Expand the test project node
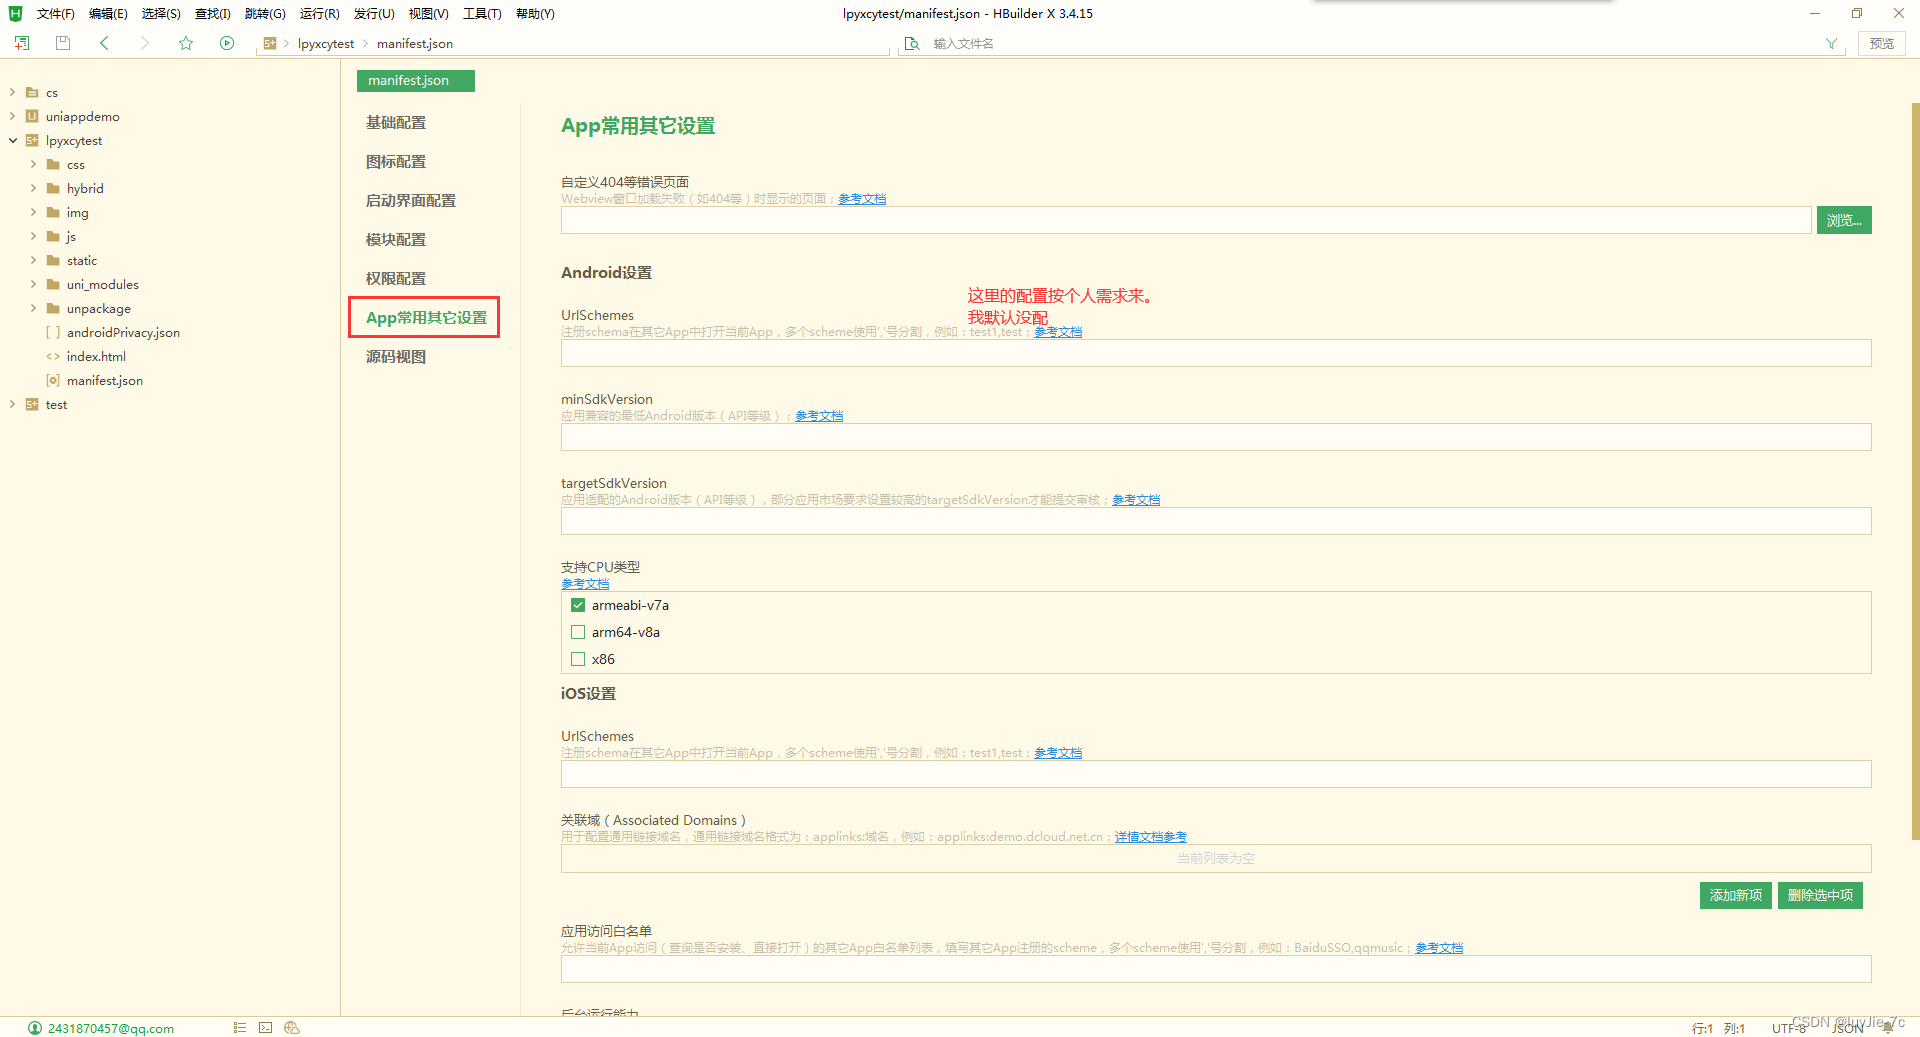The image size is (1920, 1037). [11, 404]
